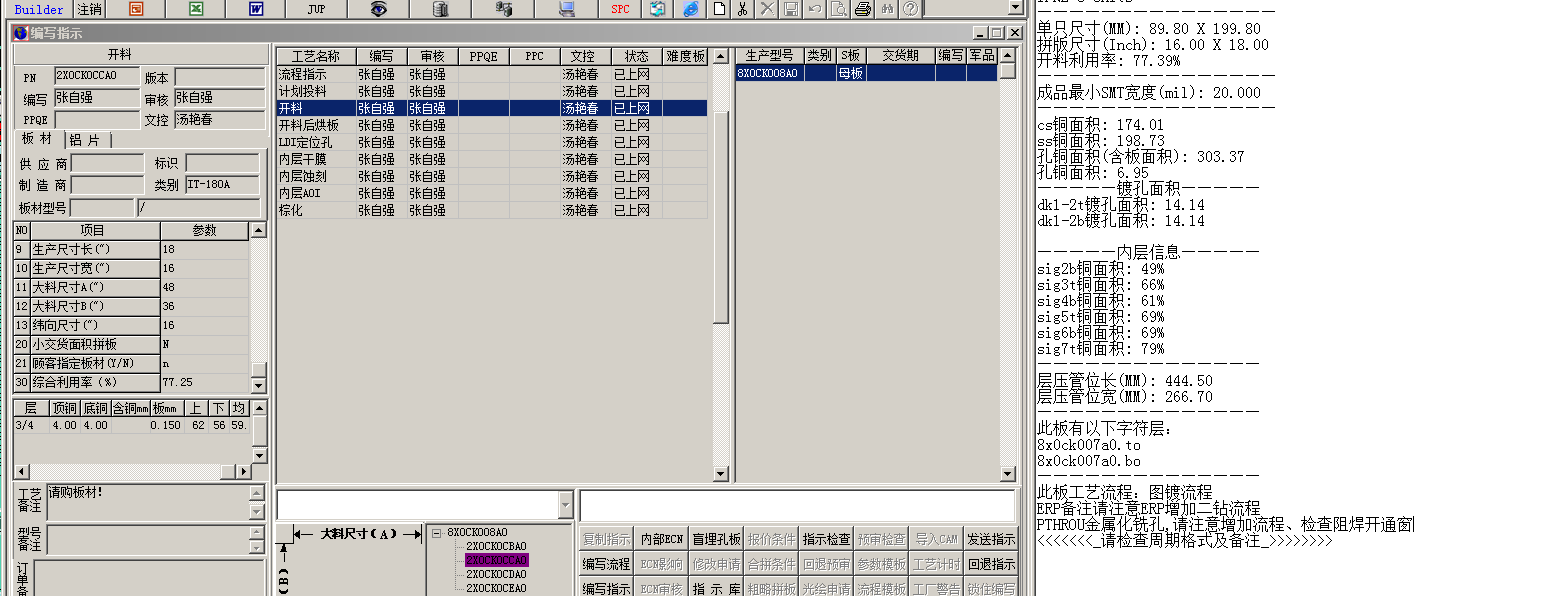Viewport: 1561px width, 596px height.
Task: Click the 类别 field showing IT-180A
Action: (222, 185)
